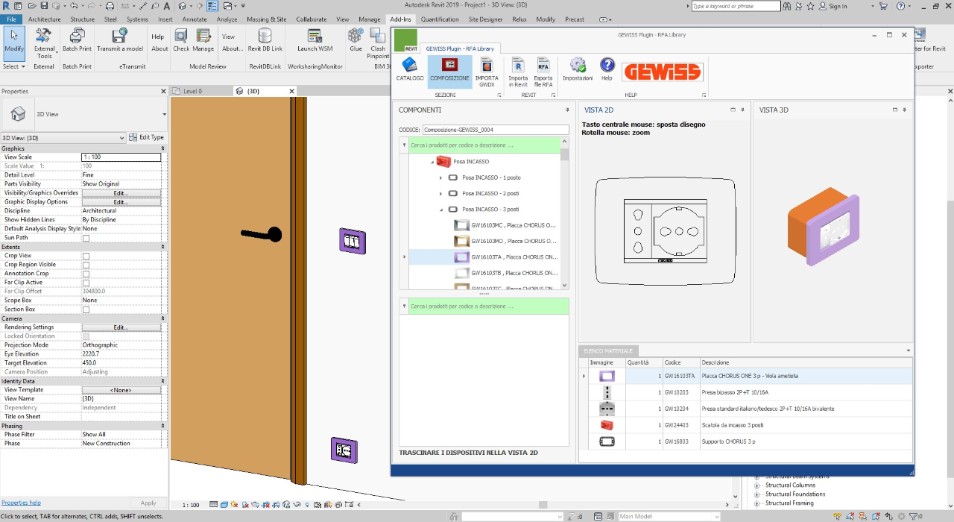The width and height of the screenshot is (954, 522).
Task: Select the door handle in 3D view
Action: pyautogui.click(x=262, y=234)
